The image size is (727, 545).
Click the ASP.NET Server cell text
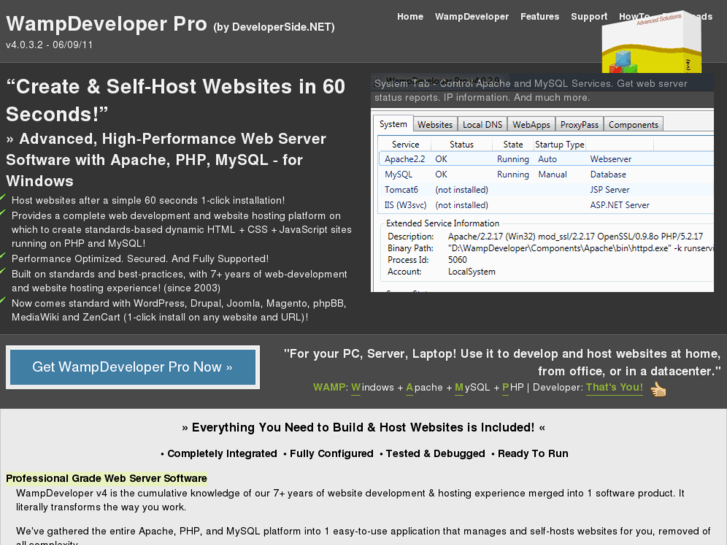click(619, 205)
